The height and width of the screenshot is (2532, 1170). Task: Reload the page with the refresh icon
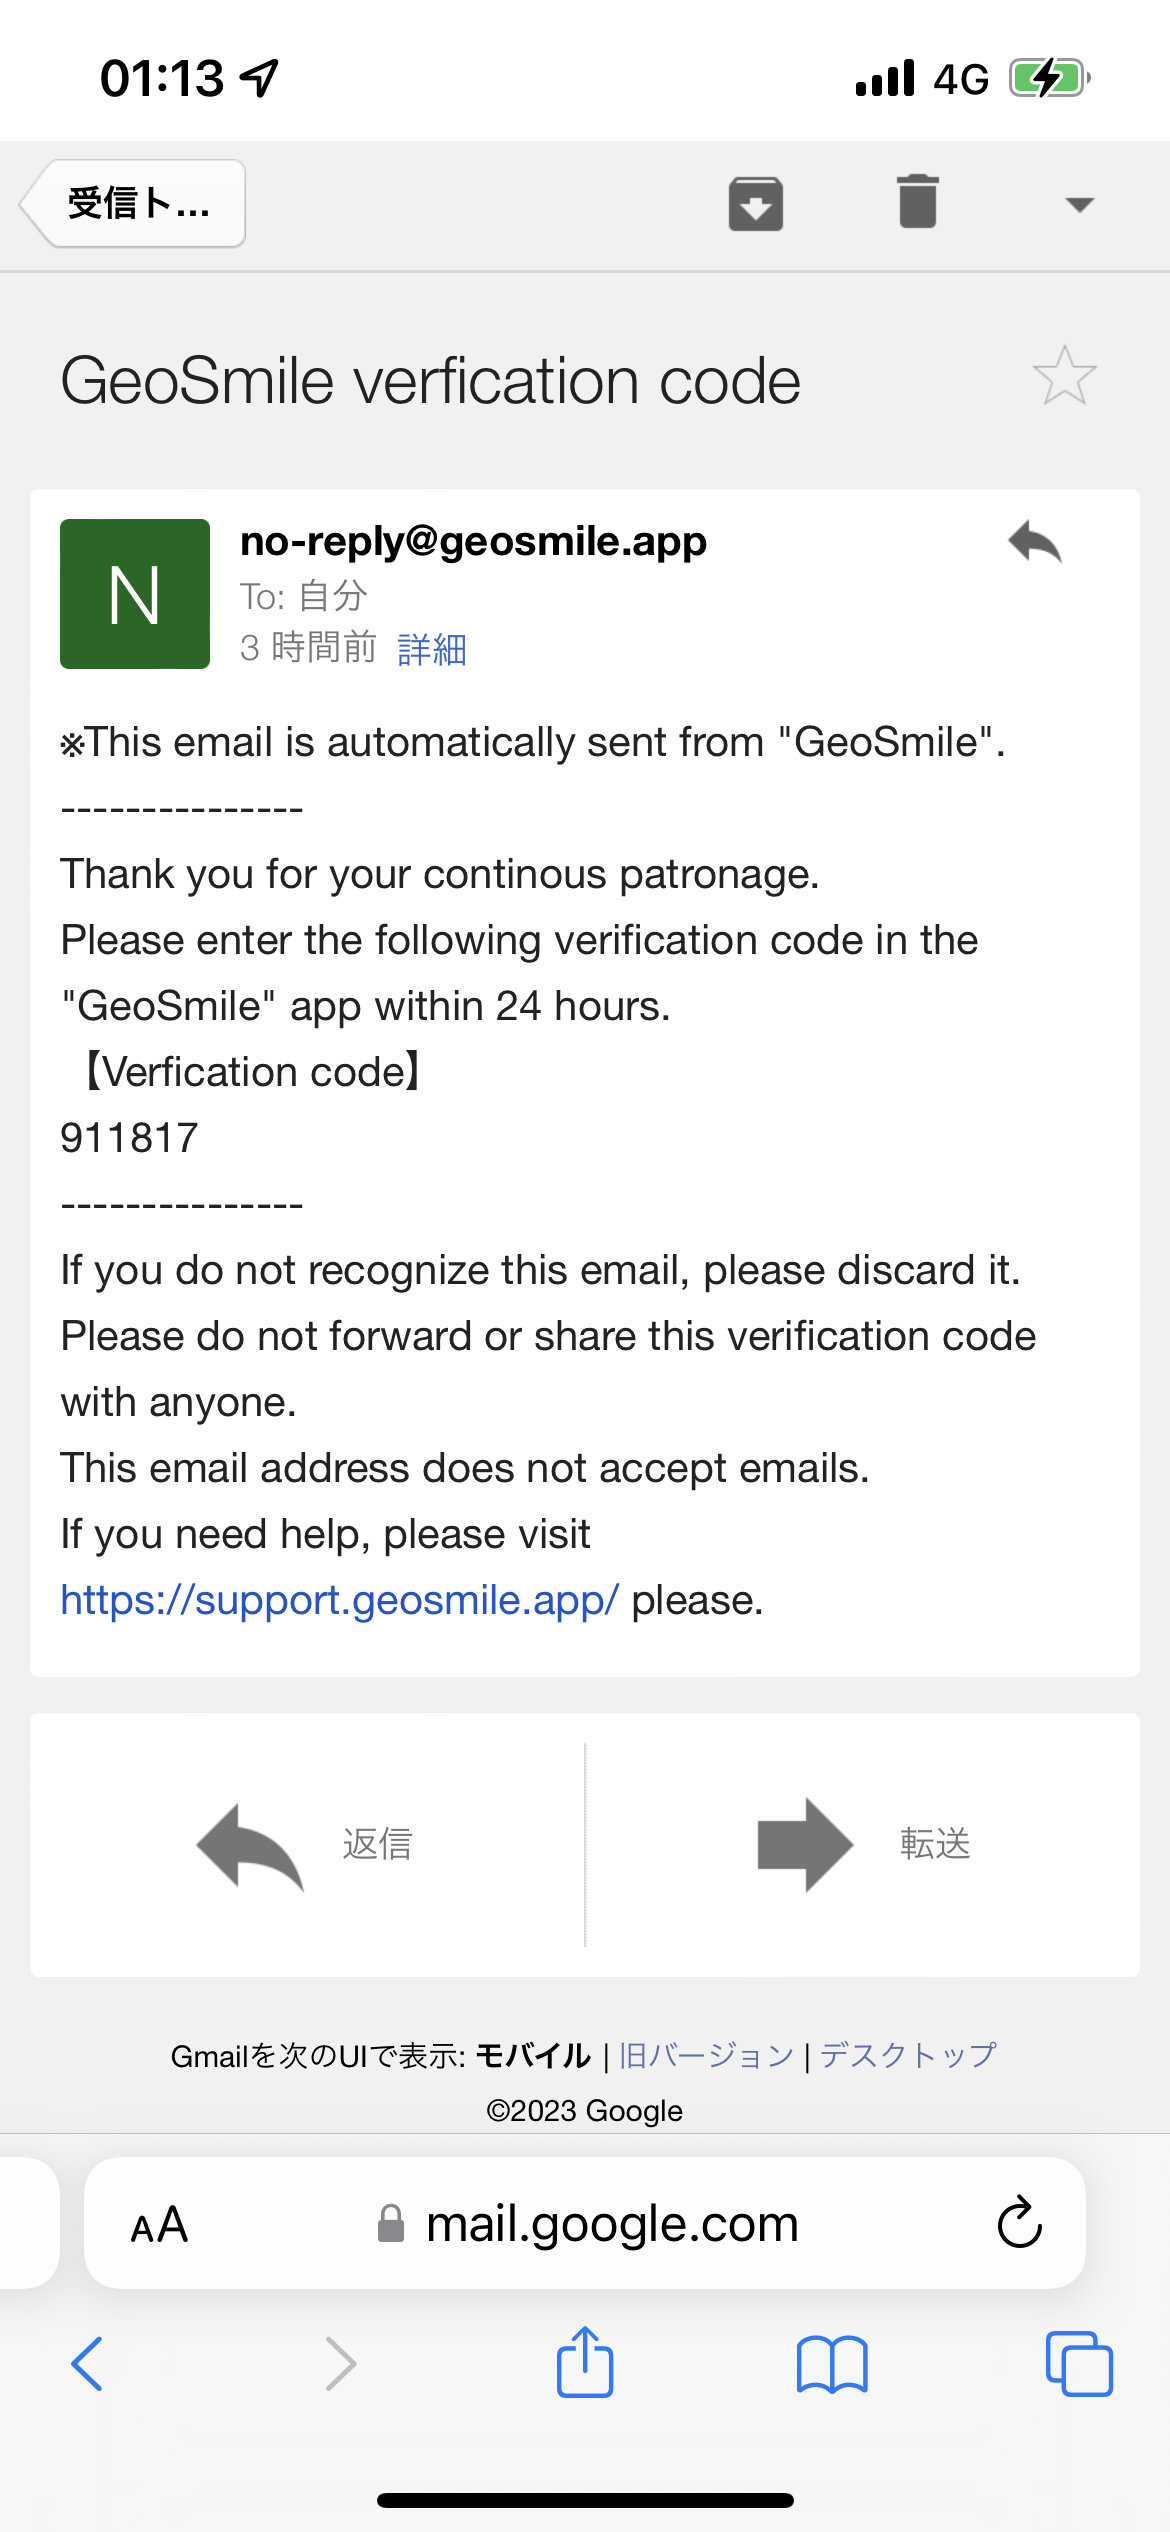click(1019, 2223)
